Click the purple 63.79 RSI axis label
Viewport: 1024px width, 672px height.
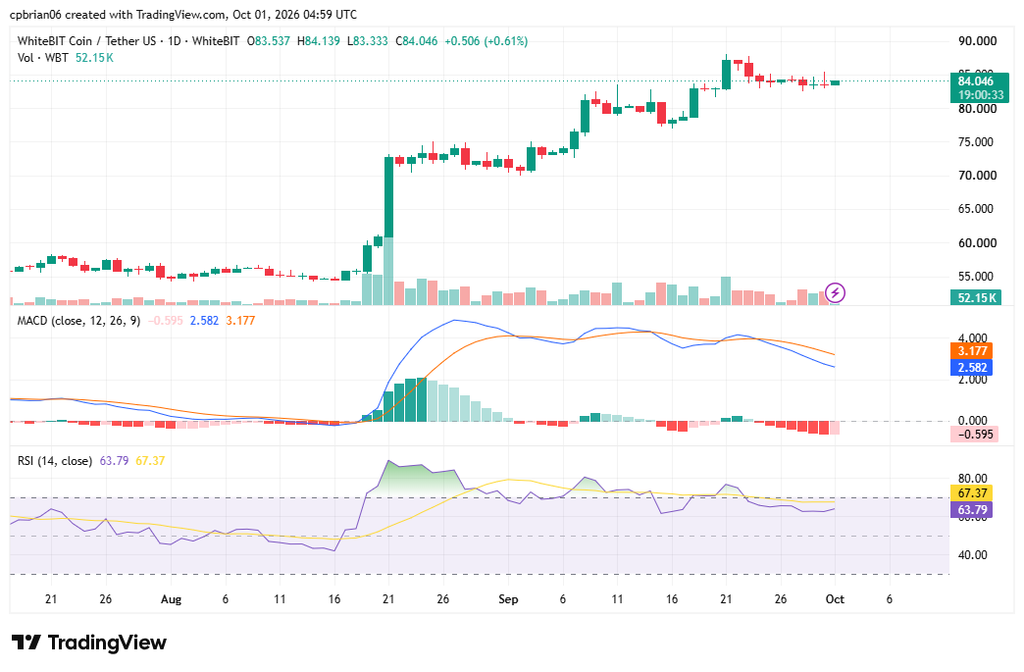972,510
